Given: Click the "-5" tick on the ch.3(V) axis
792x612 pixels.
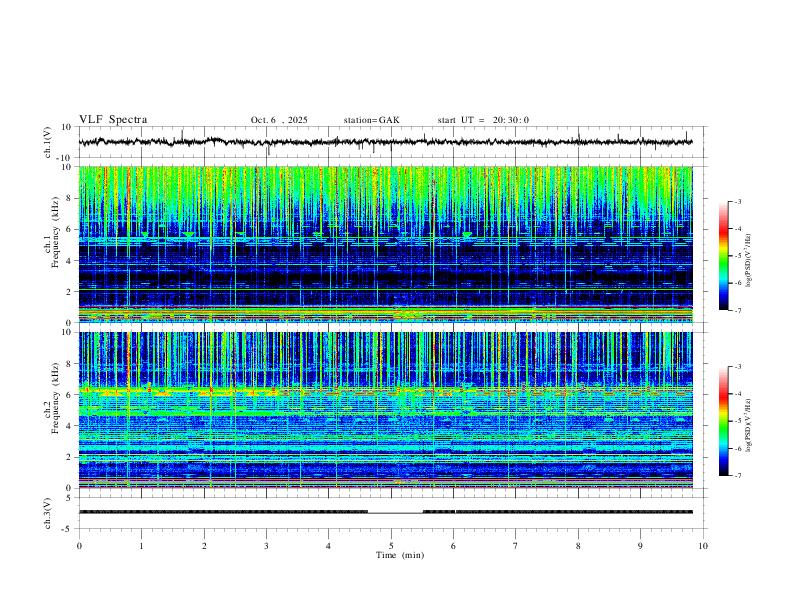Looking at the screenshot, I should tap(68, 529).
